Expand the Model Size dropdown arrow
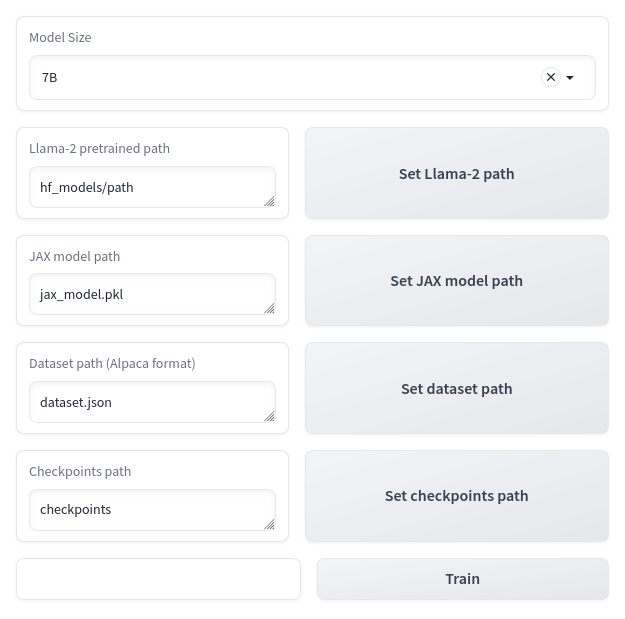The height and width of the screenshot is (619, 625). (x=570, y=78)
